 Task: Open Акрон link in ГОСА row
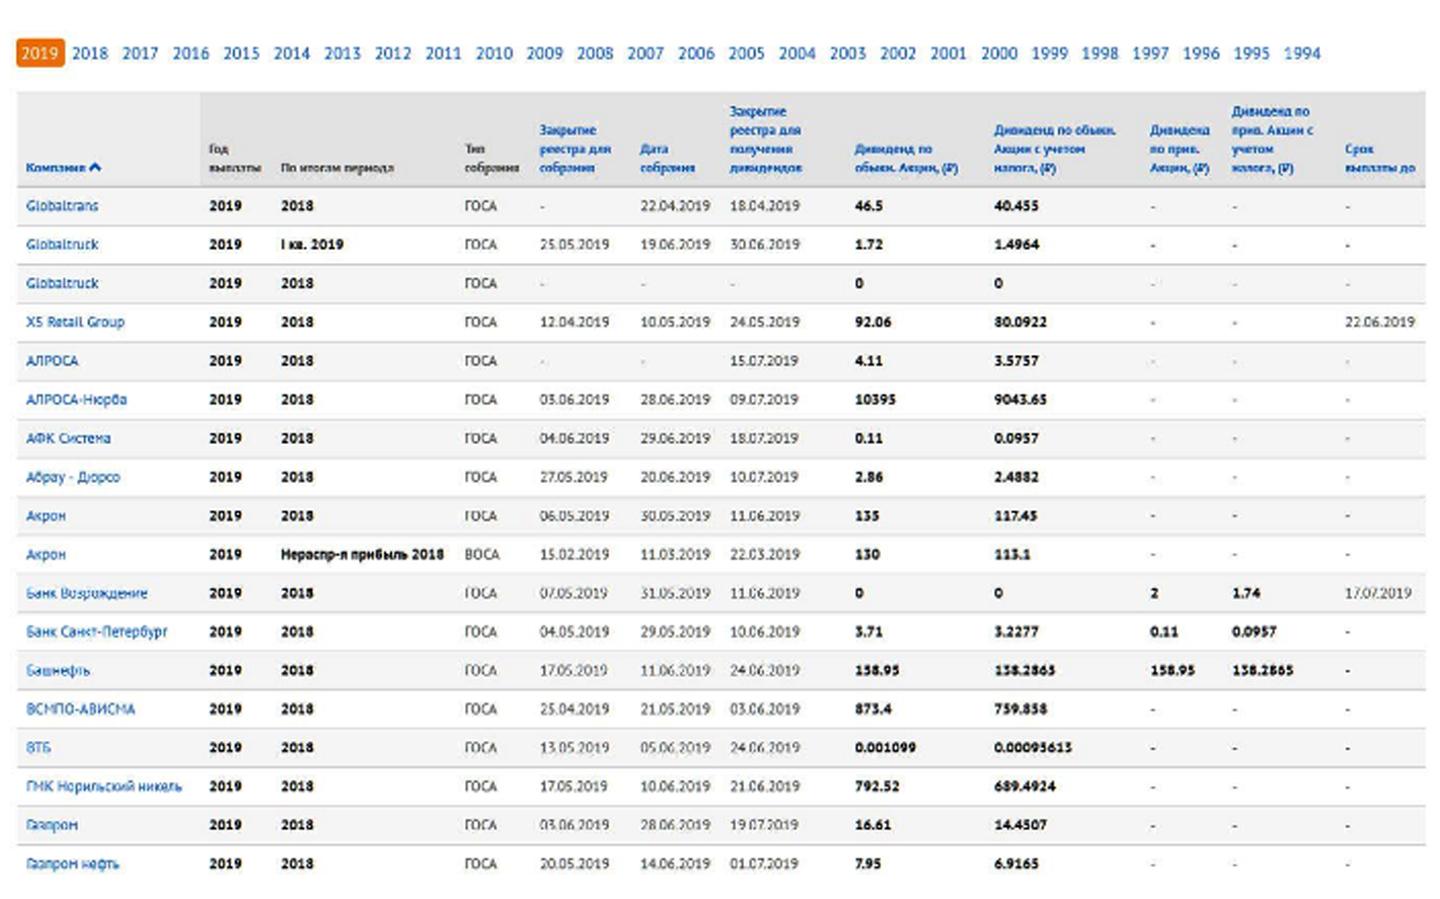(x=46, y=516)
